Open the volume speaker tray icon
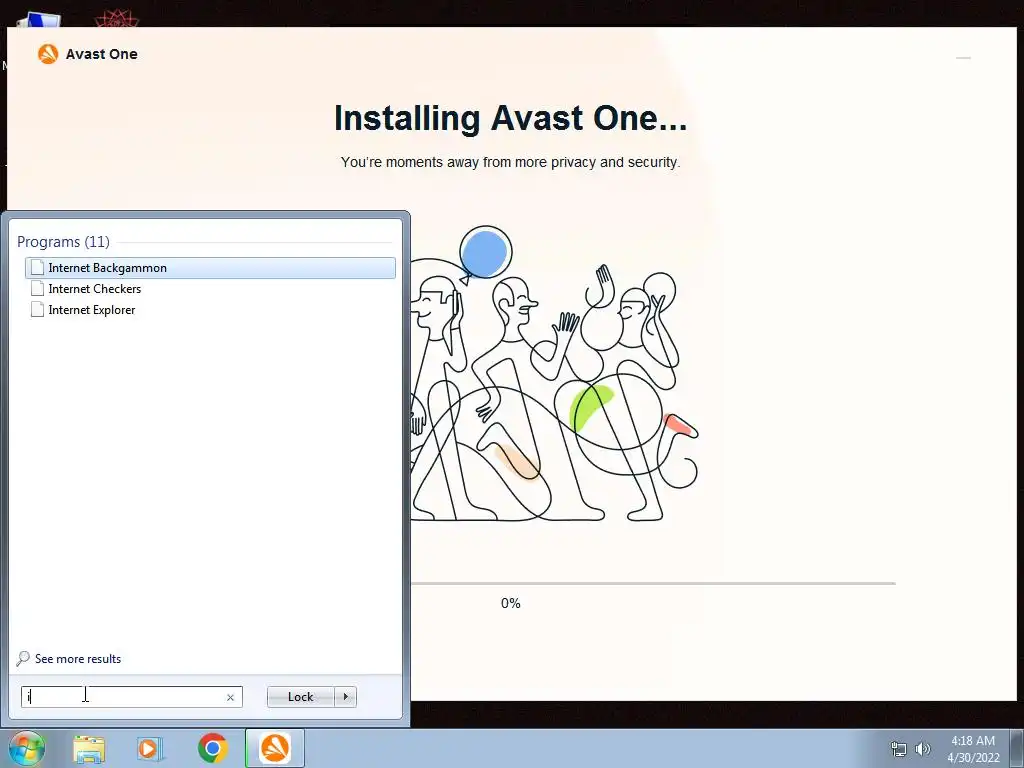 pyautogui.click(x=922, y=749)
